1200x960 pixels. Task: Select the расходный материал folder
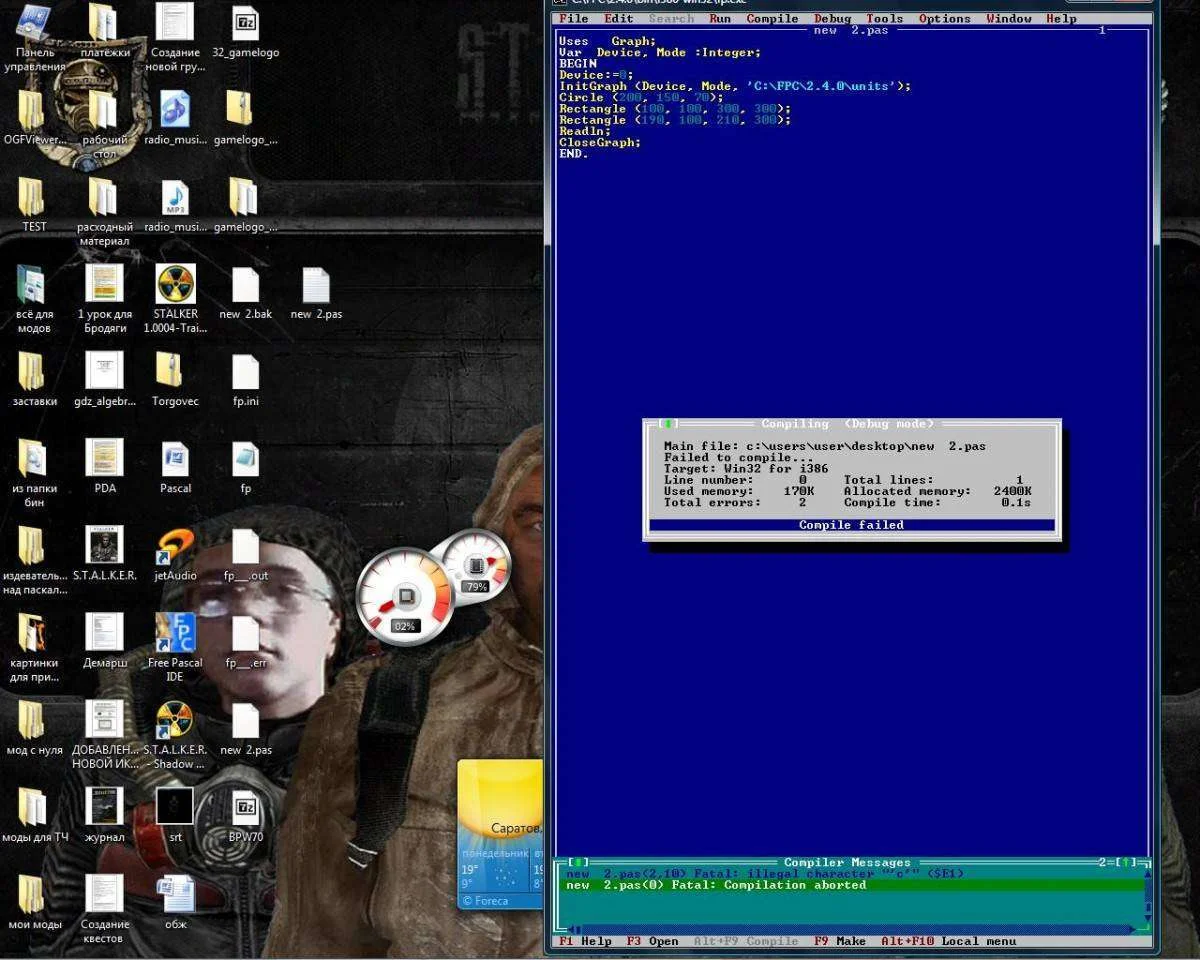pos(105,212)
